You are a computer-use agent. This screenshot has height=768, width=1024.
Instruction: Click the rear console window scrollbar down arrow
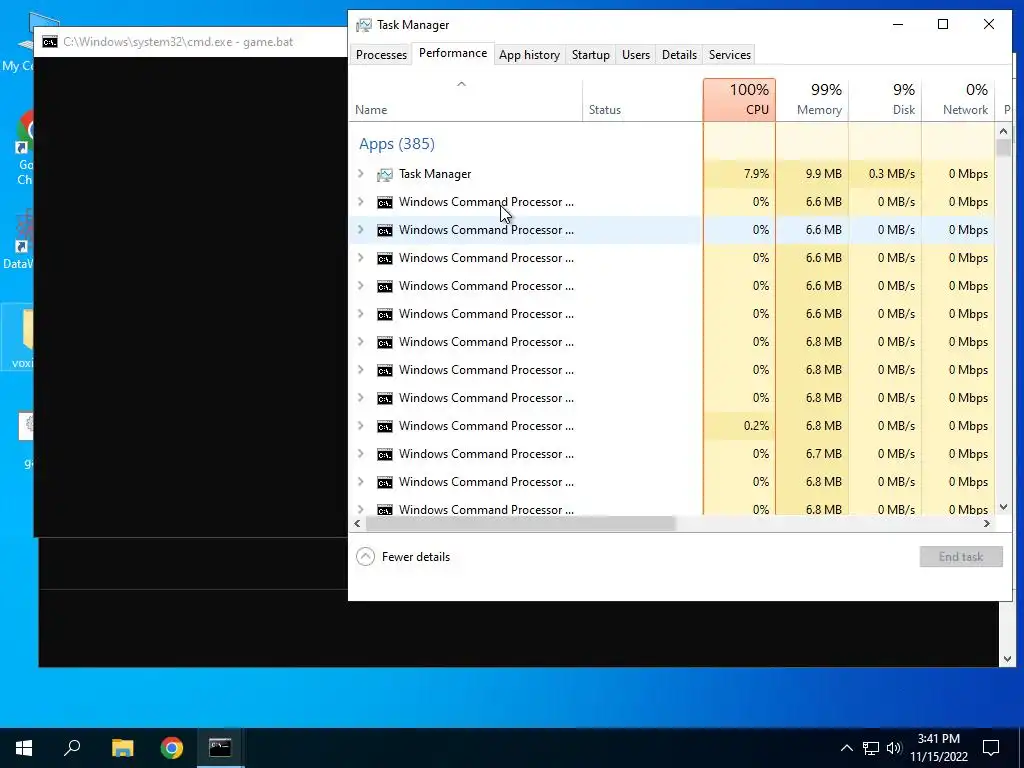1006,659
